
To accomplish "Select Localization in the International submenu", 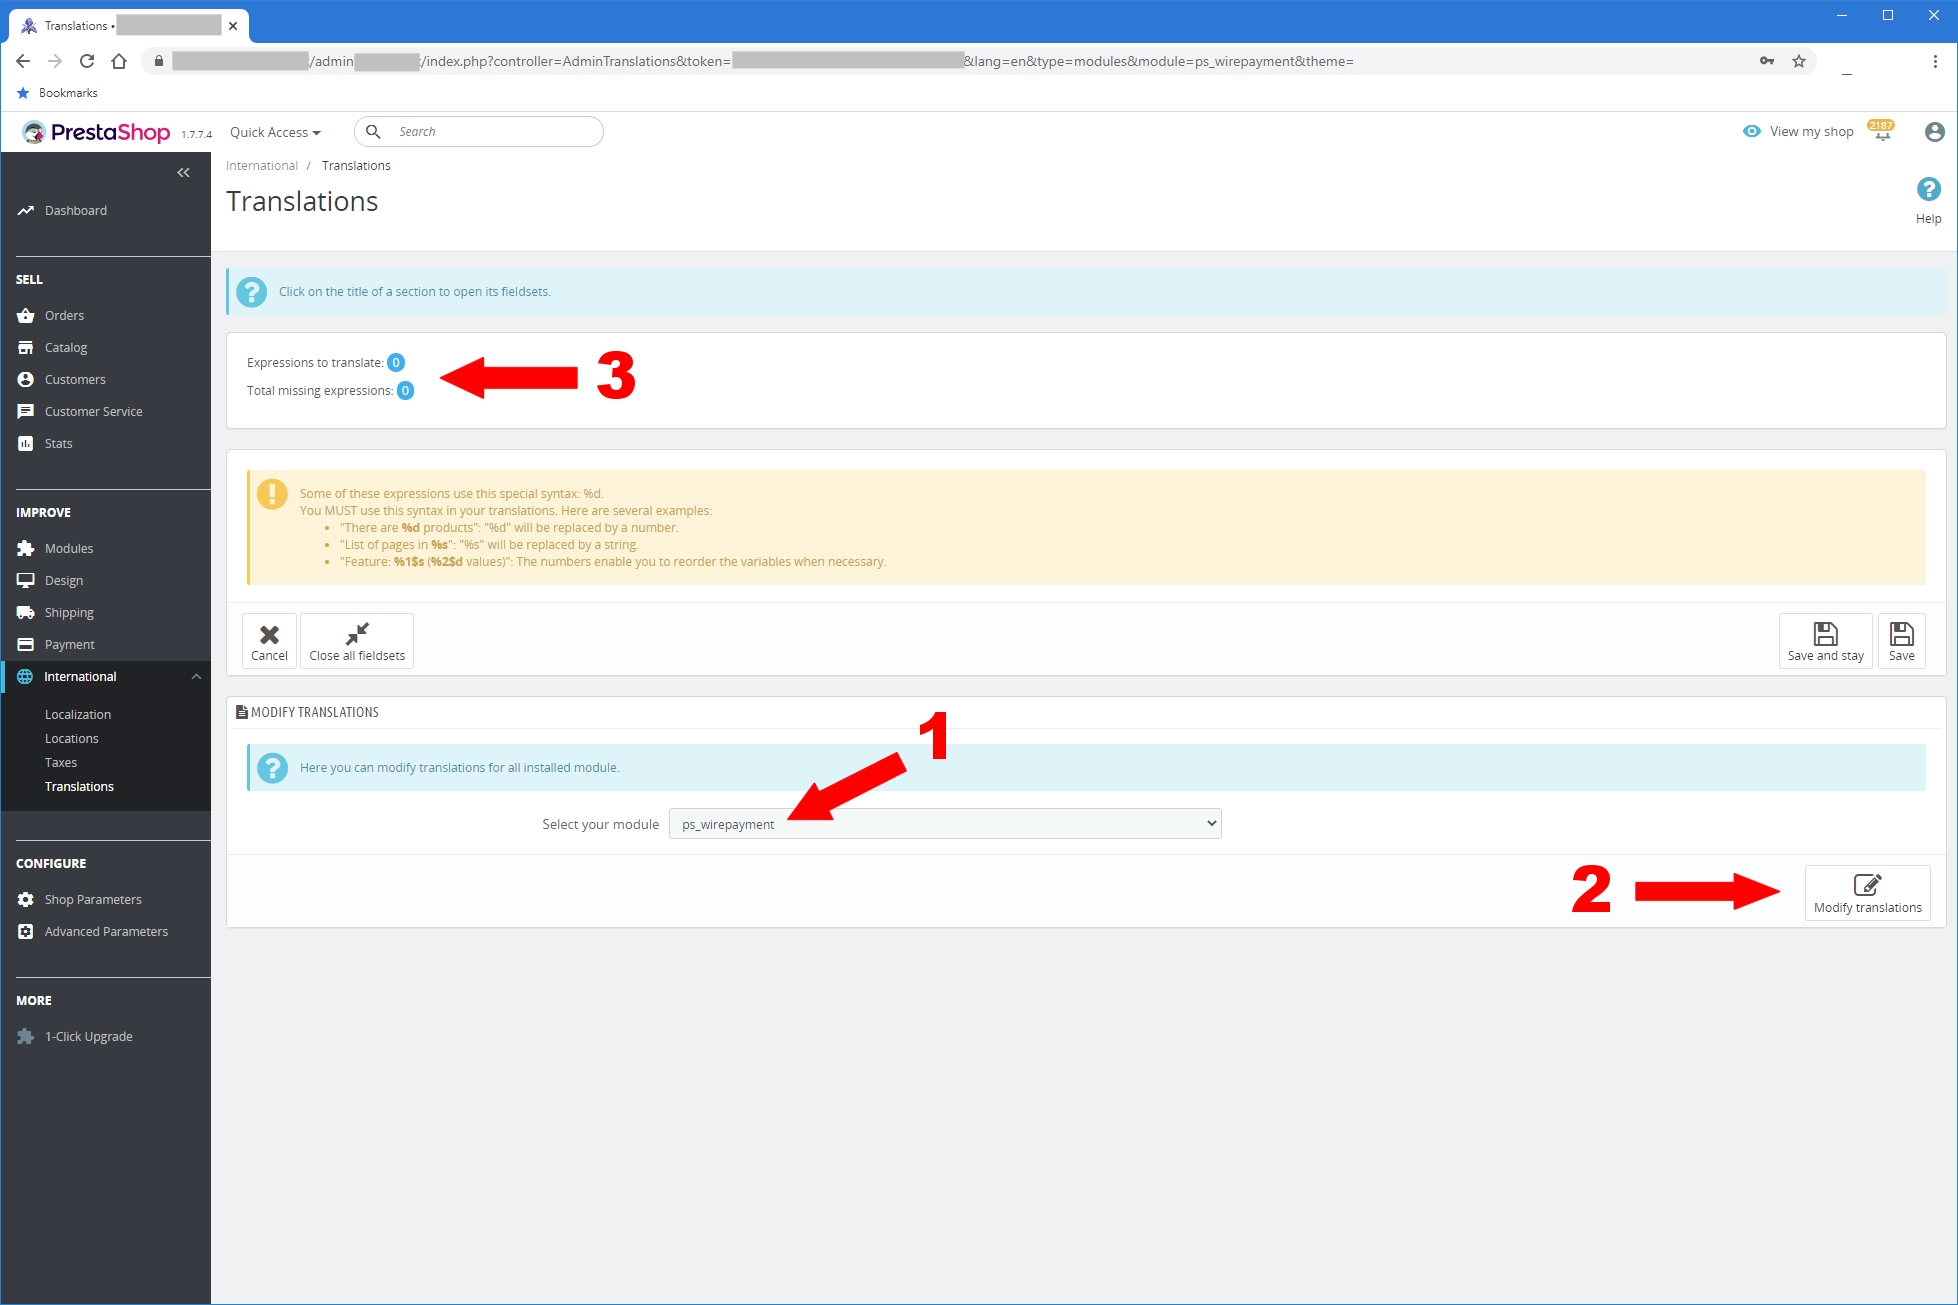I will pyautogui.click(x=78, y=714).
